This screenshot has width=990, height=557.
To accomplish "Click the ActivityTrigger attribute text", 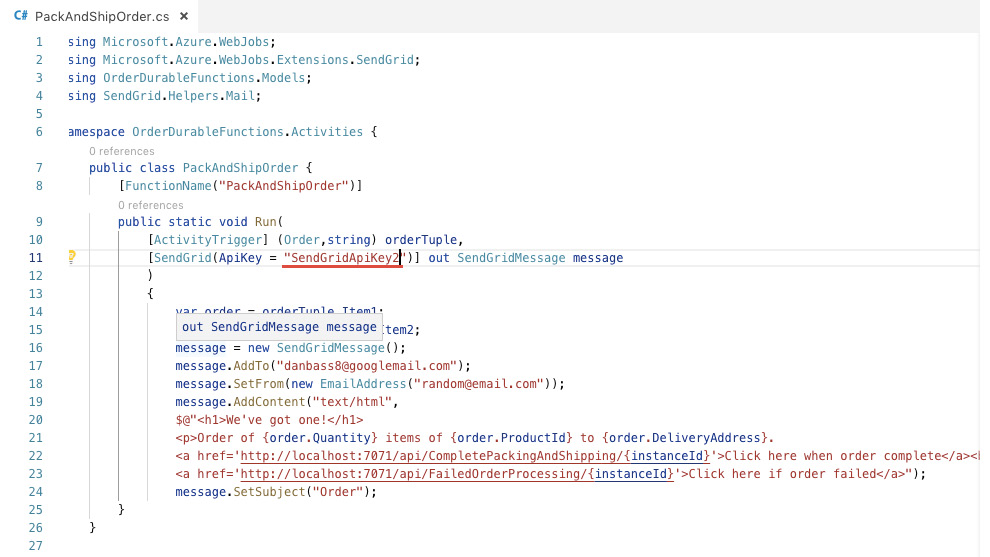I will pyautogui.click(x=208, y=240).
